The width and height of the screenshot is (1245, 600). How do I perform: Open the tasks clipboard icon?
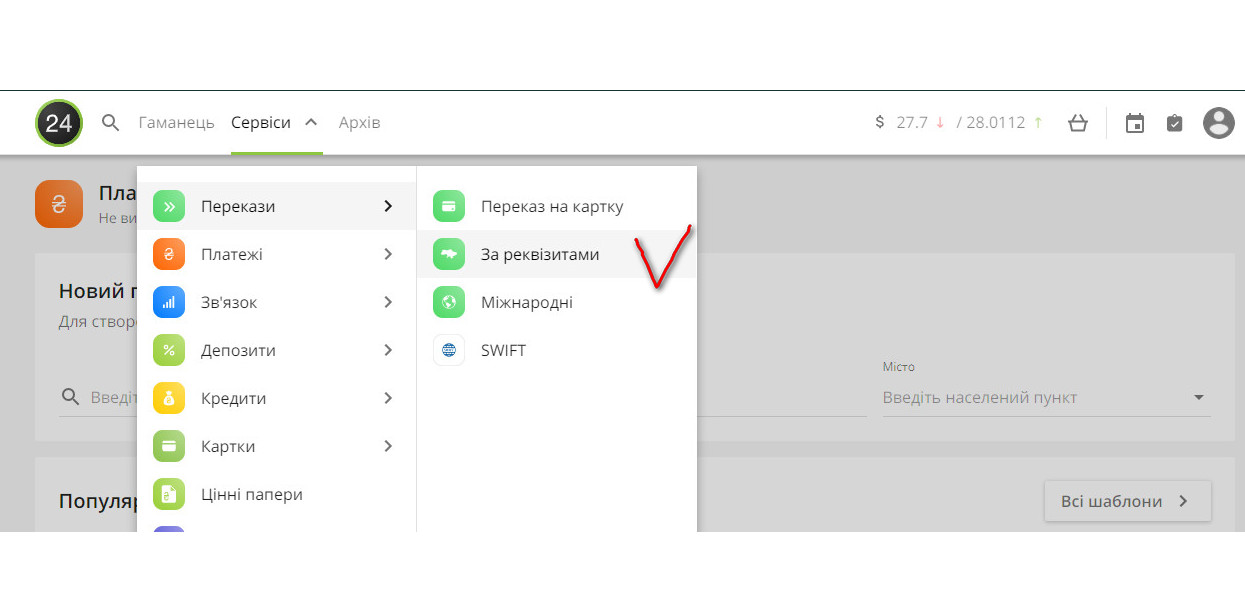[1174, 123]
